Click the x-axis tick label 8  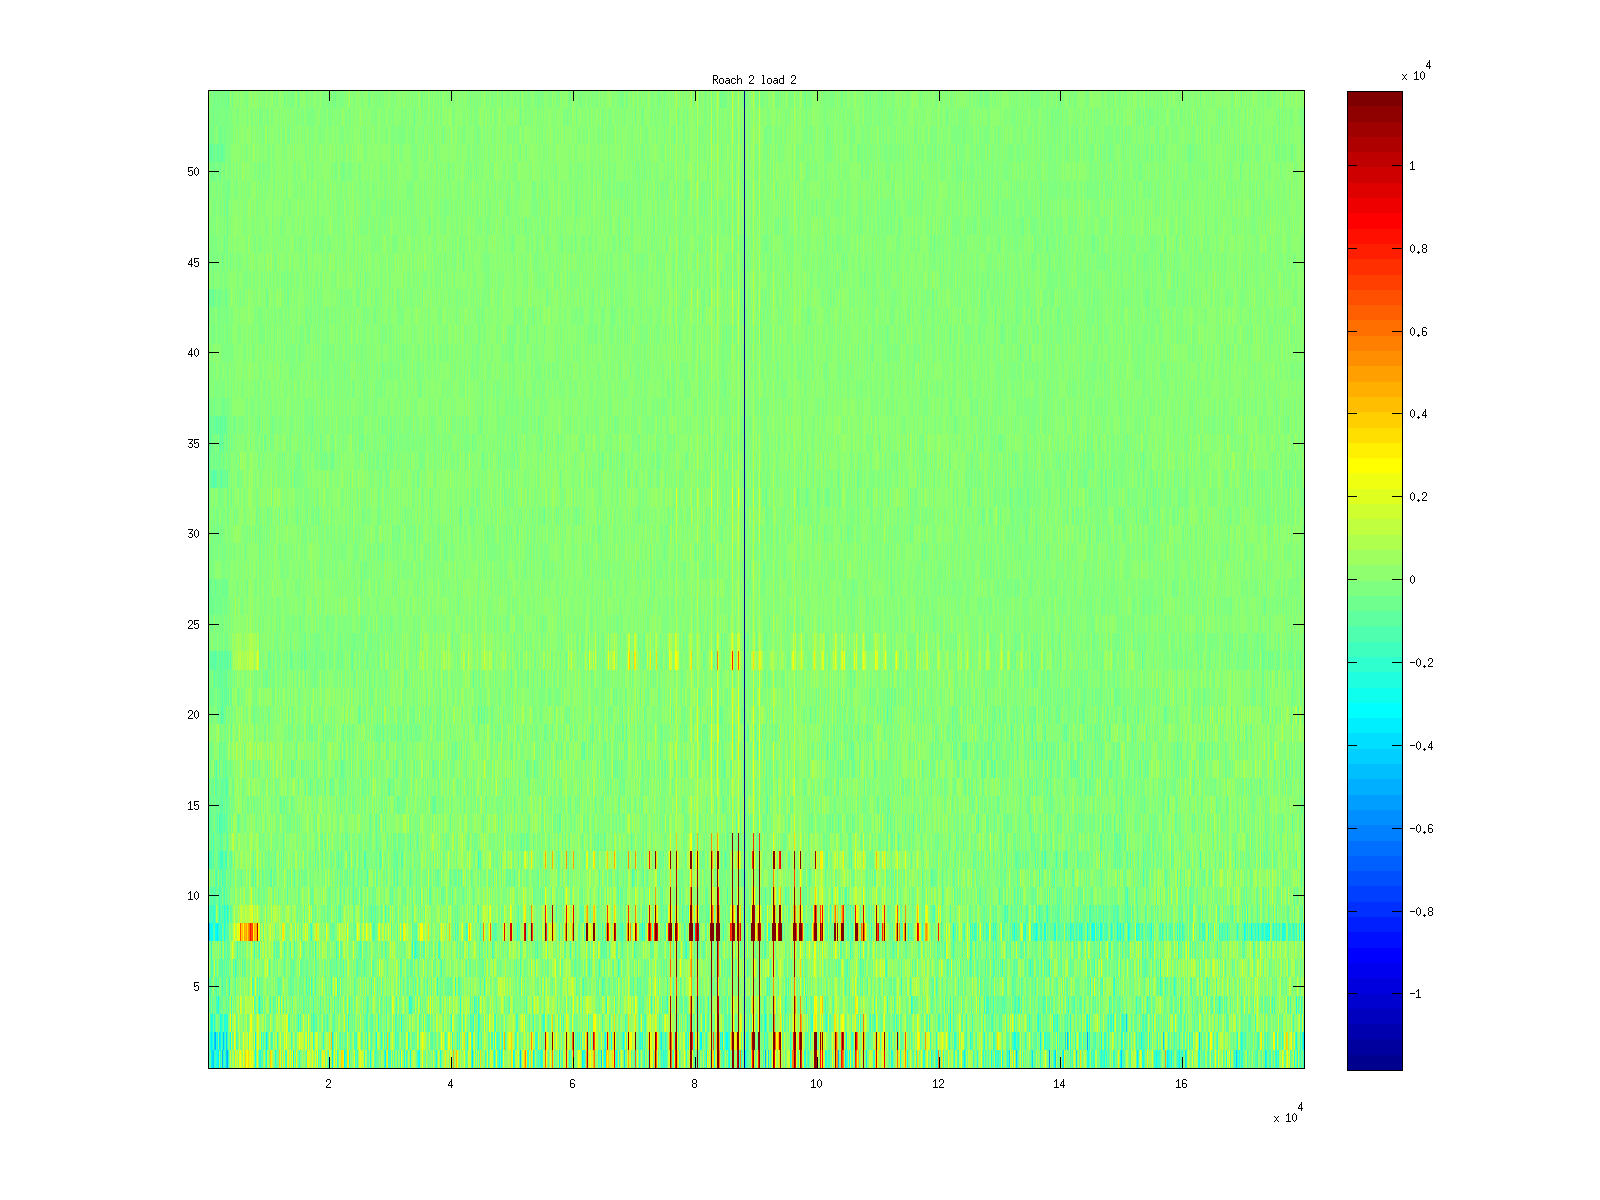(x=694, y=1084)
